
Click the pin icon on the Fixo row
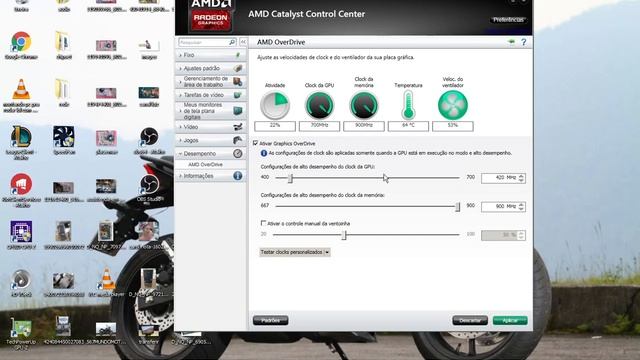238,55
